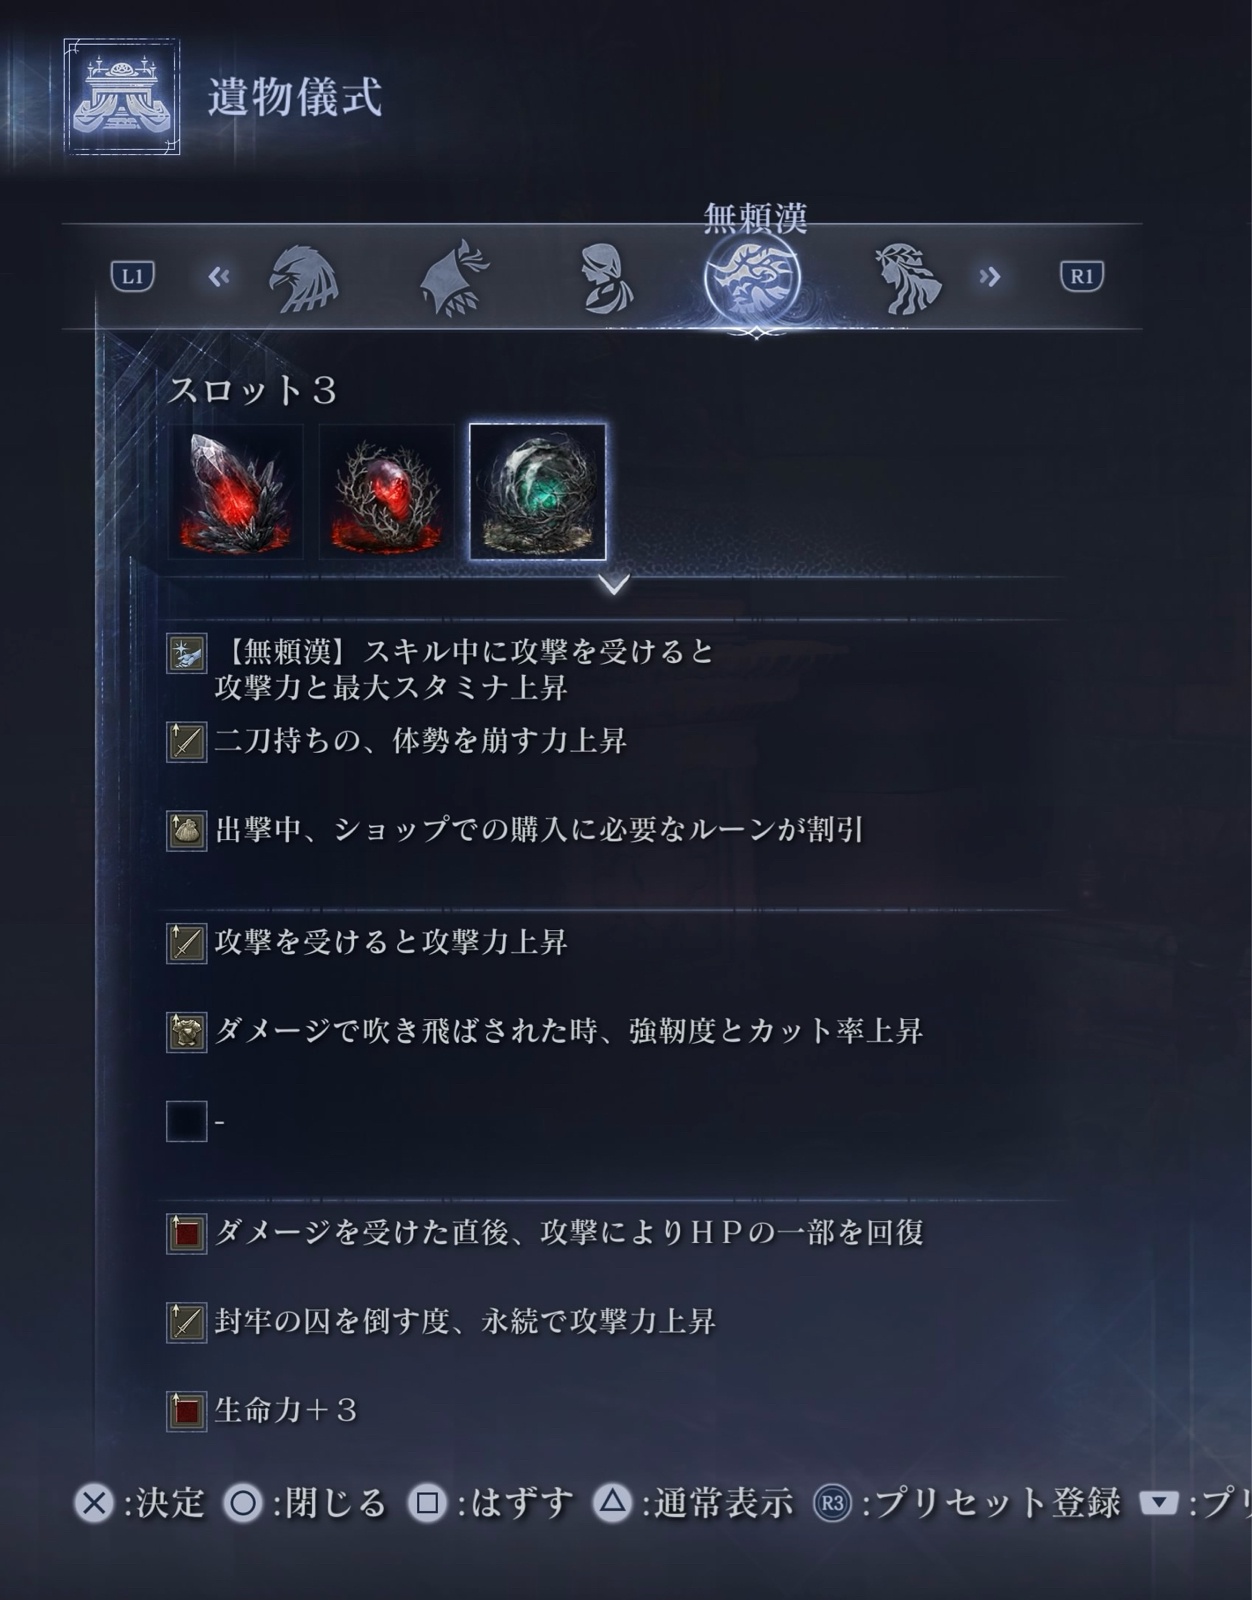Select the thorn-wrapped red relic

pos(386,492)
